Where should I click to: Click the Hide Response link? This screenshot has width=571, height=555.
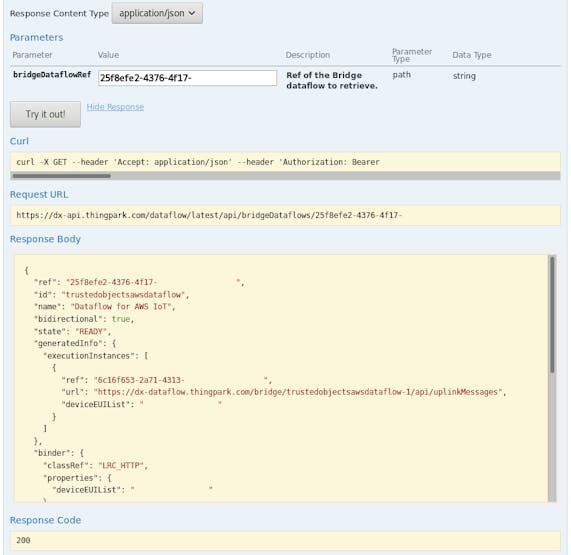(x=115, y=107)
